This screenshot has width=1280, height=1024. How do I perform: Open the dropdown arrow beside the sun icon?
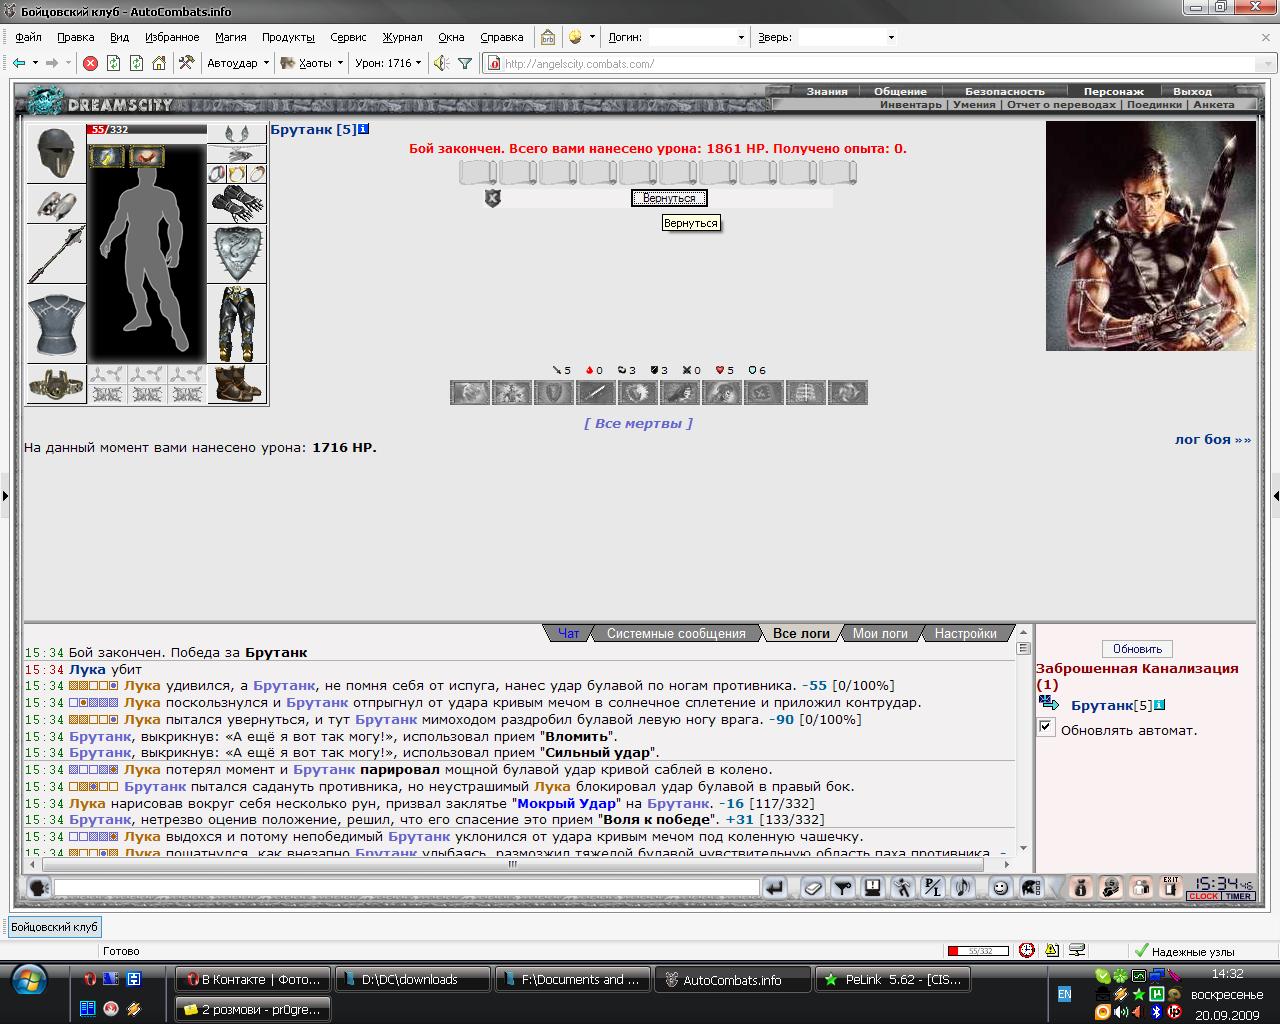pos(592,37)
